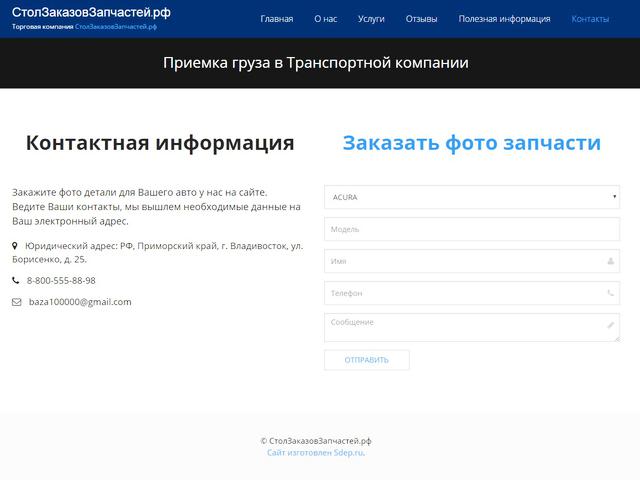Image resolution: width=640 pixels, height=480 pixels.
Task: Open the Сайт изготовлен Sdep.ru link
Action: pos(316,453)
